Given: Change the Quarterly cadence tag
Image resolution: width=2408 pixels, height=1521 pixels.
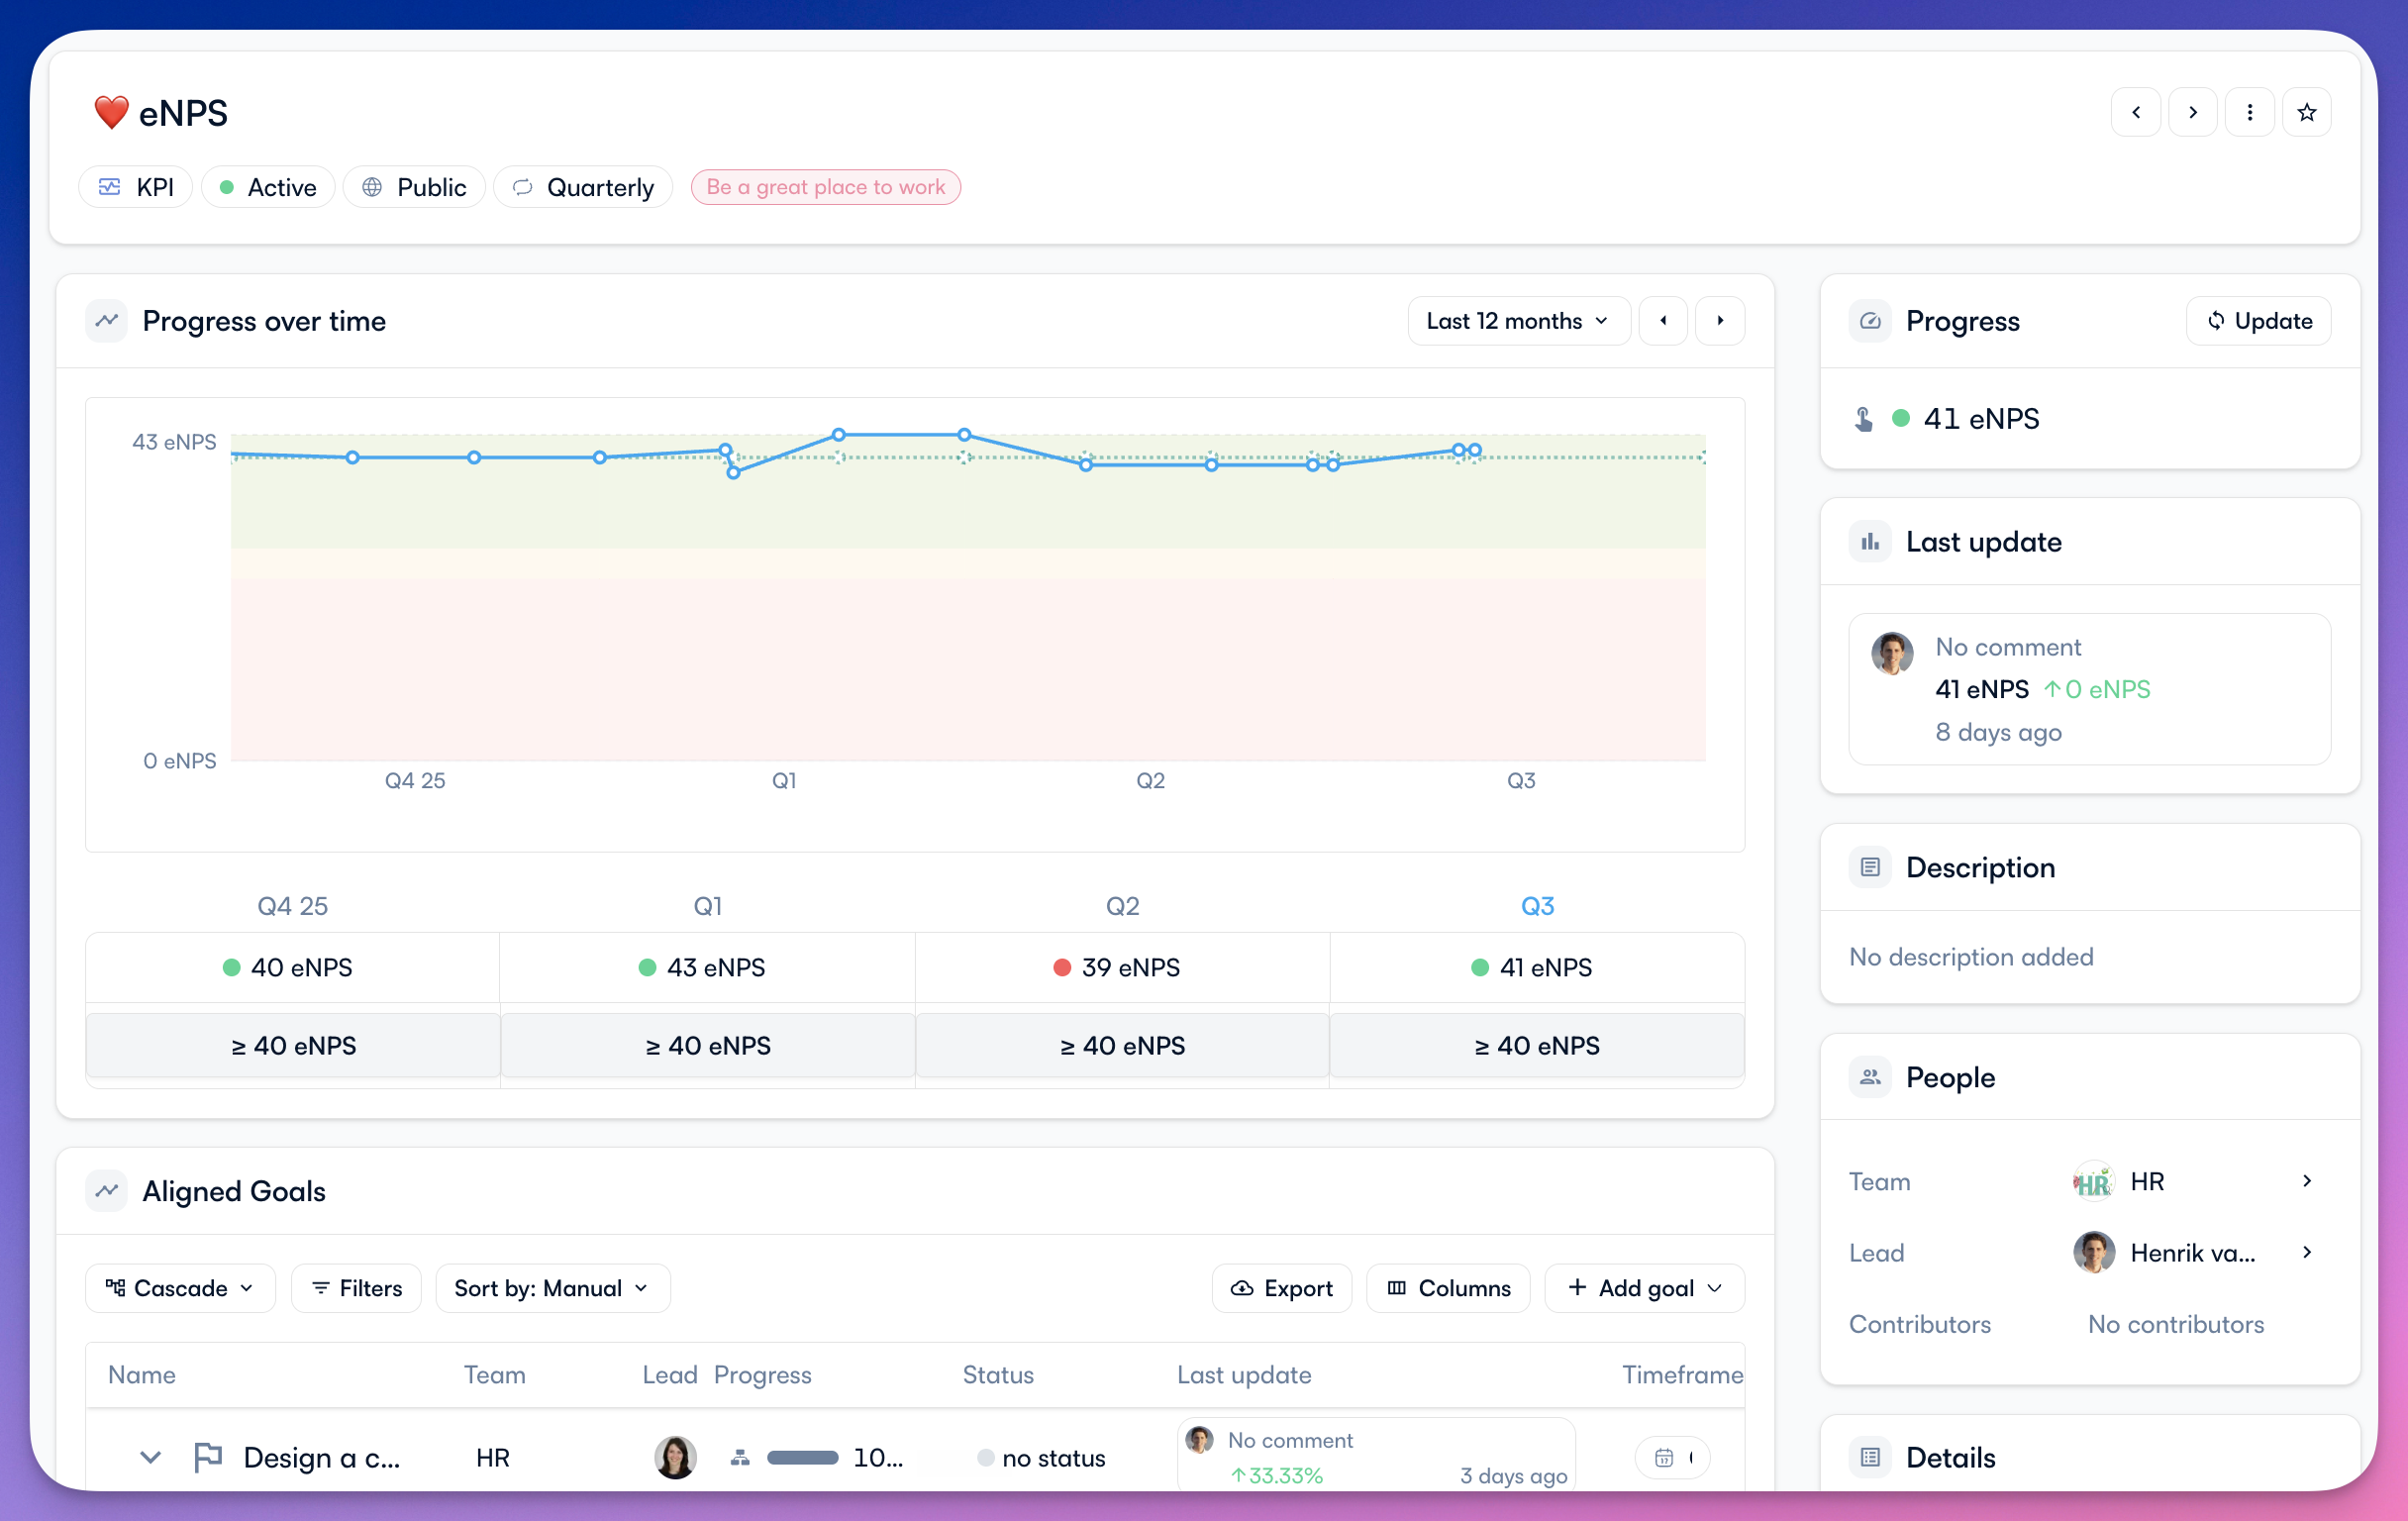Looking at the screenshot, I should 583,187.
